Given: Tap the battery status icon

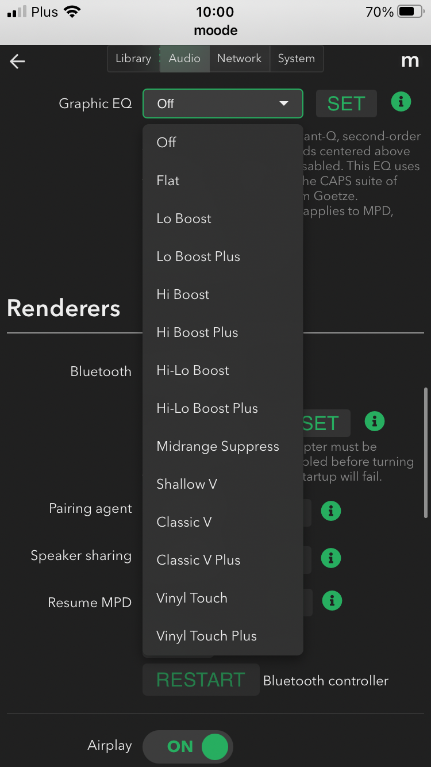Looking at the screenshot, I should tap(410, 12).
